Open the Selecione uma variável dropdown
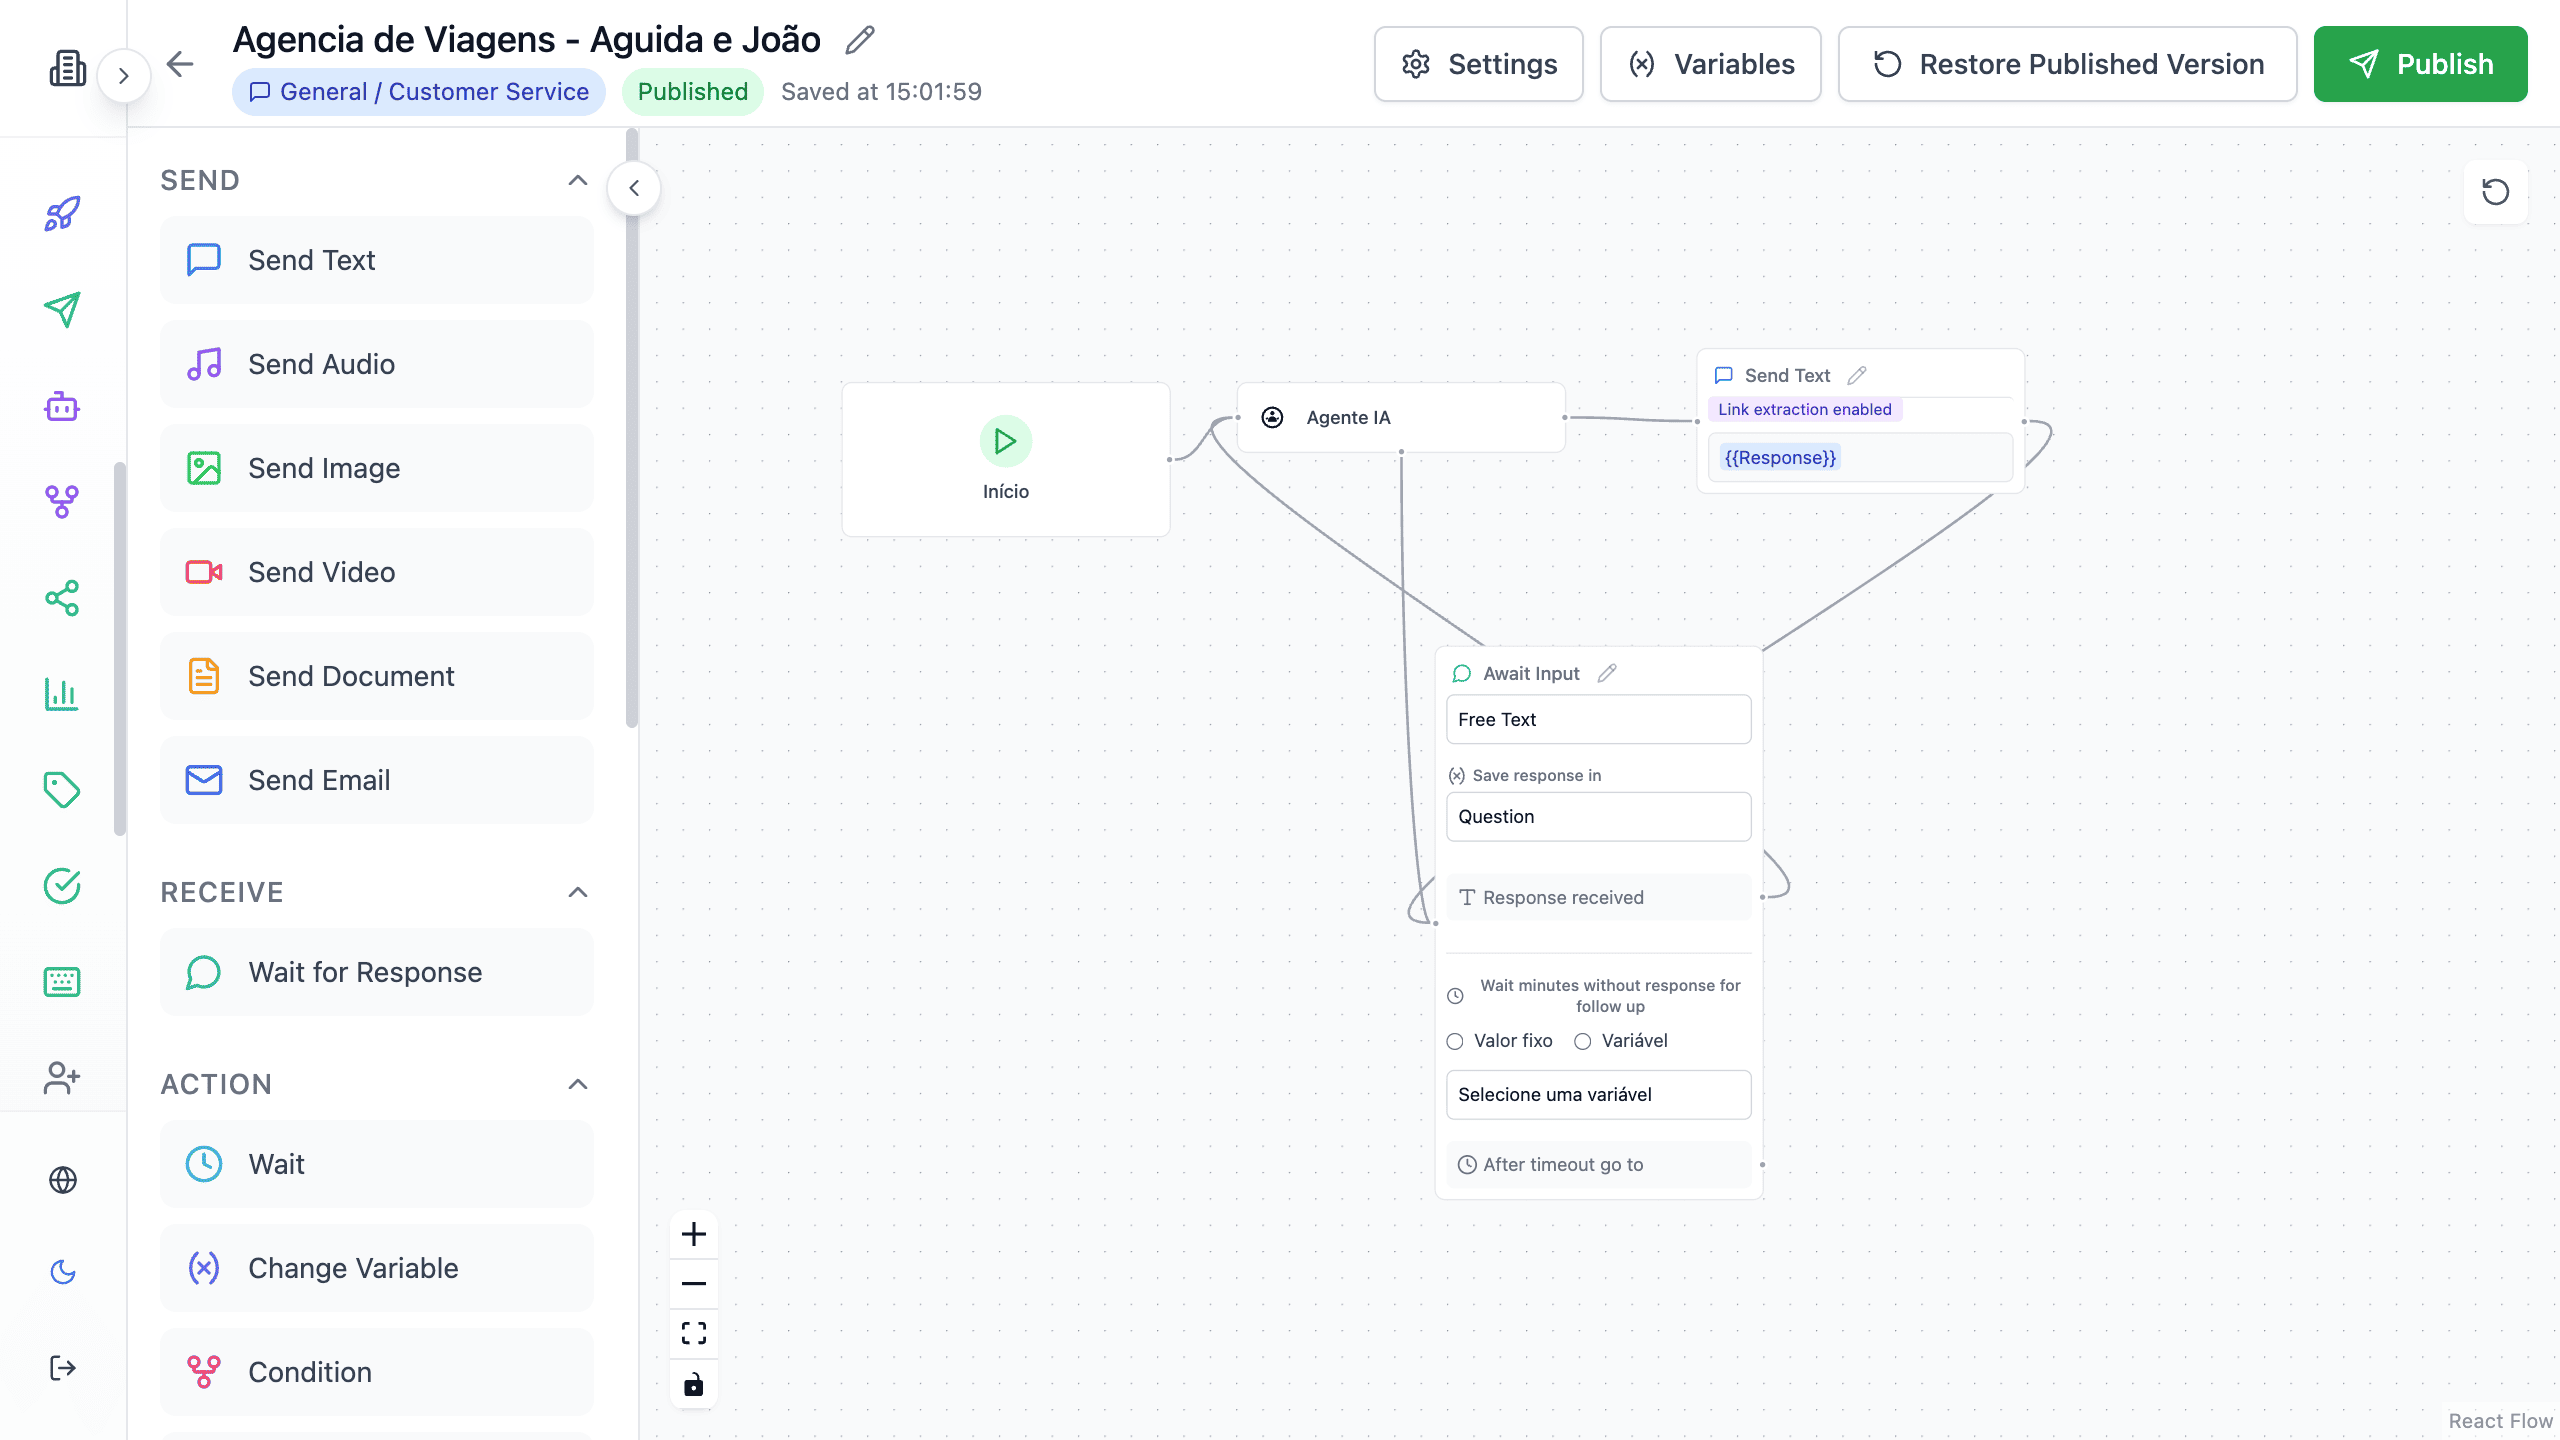Screen dimensions: 2560x1440 (x=1597, y=1094)
